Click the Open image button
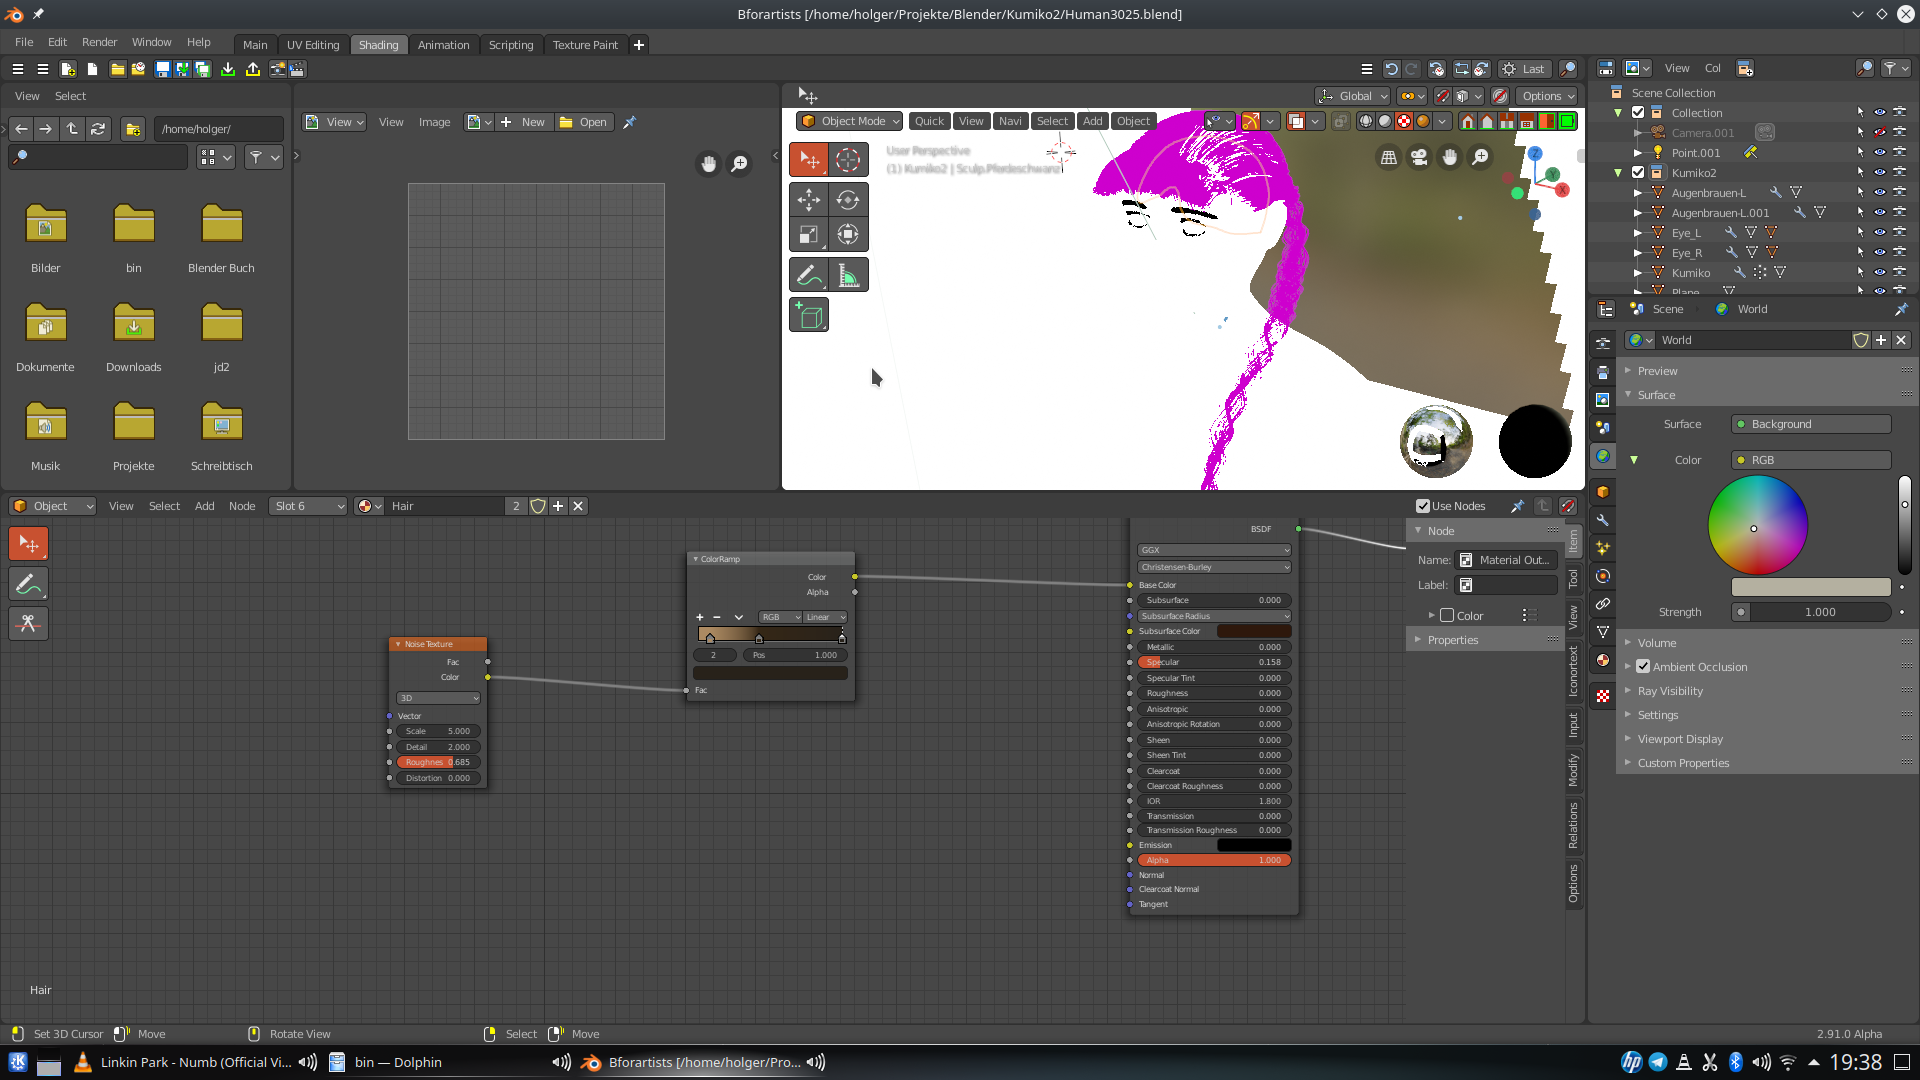 584,122
